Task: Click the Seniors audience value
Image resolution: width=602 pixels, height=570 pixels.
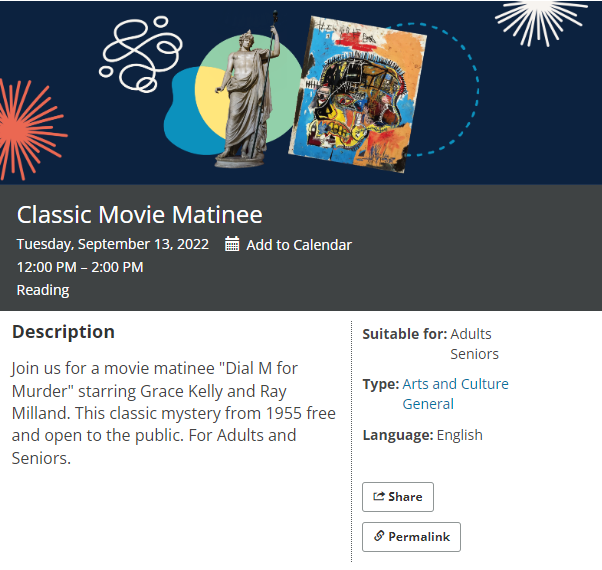Action: [474, 354]
